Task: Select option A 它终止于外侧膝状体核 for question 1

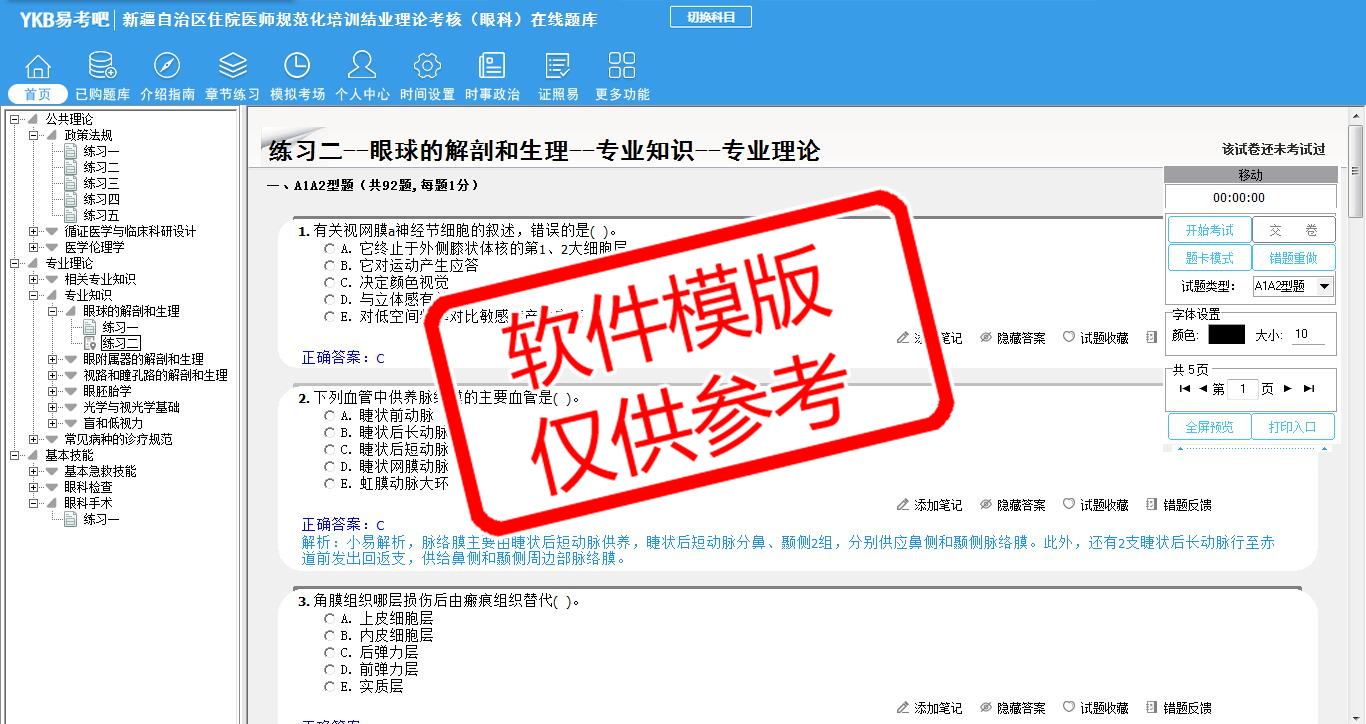Action: (330, 248)
